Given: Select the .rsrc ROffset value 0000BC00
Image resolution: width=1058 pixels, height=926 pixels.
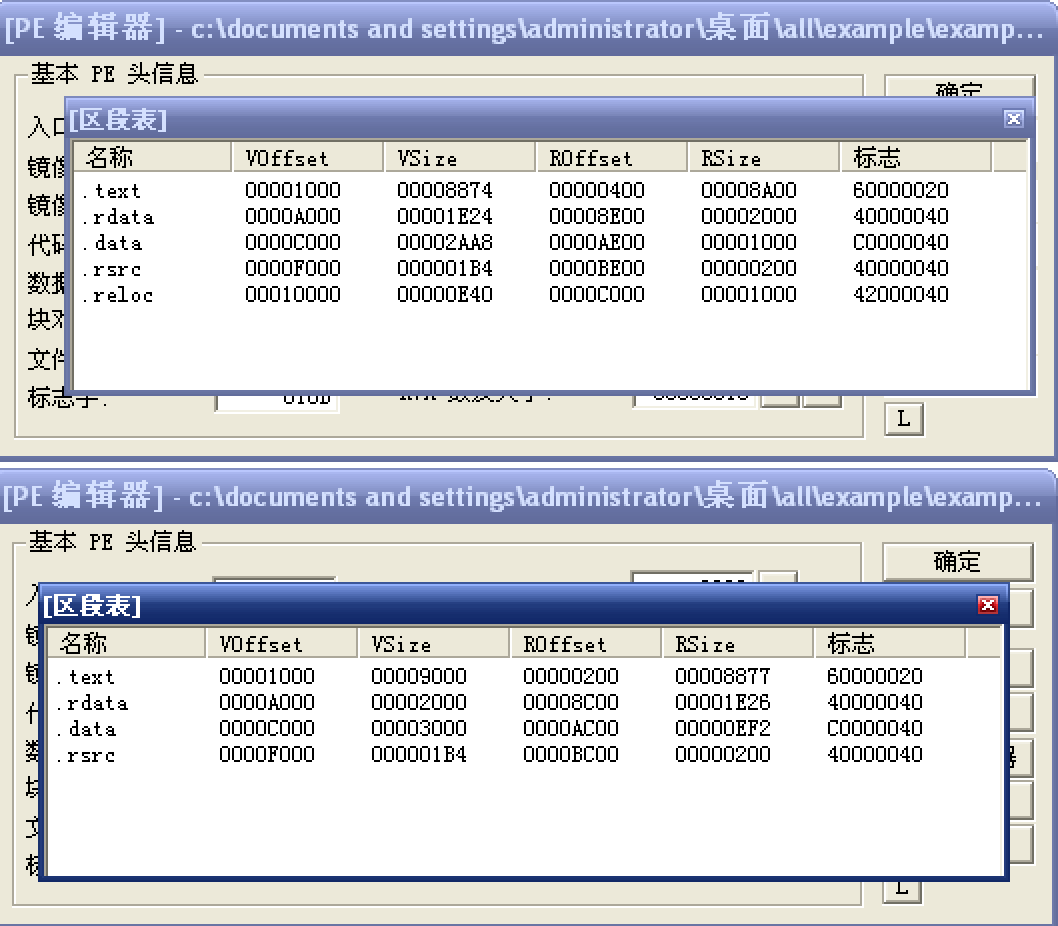Looking at the screenshot, I should click(570, 755).
